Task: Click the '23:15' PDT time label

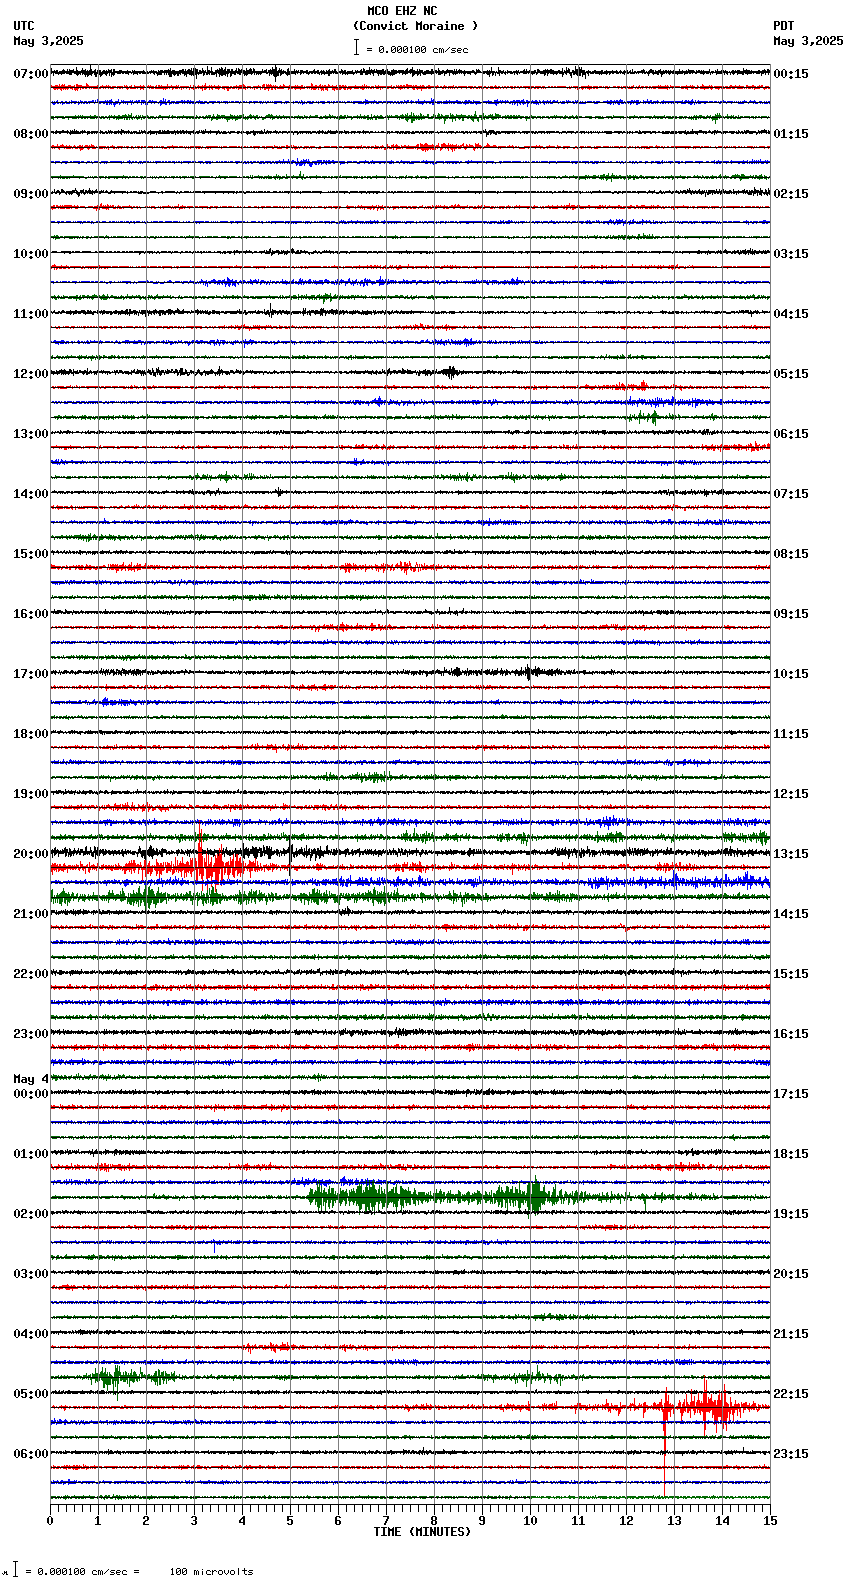Action: point(791,1454)
